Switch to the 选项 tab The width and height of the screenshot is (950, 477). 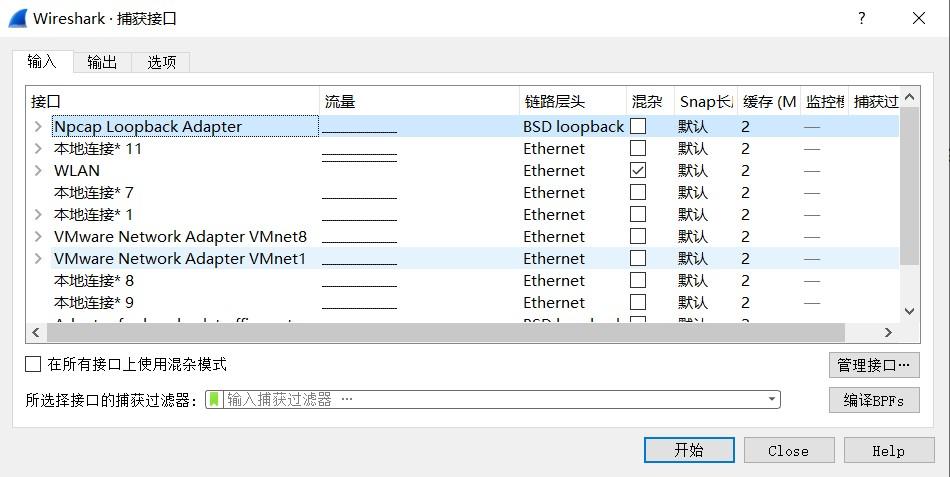click(162, 62)
